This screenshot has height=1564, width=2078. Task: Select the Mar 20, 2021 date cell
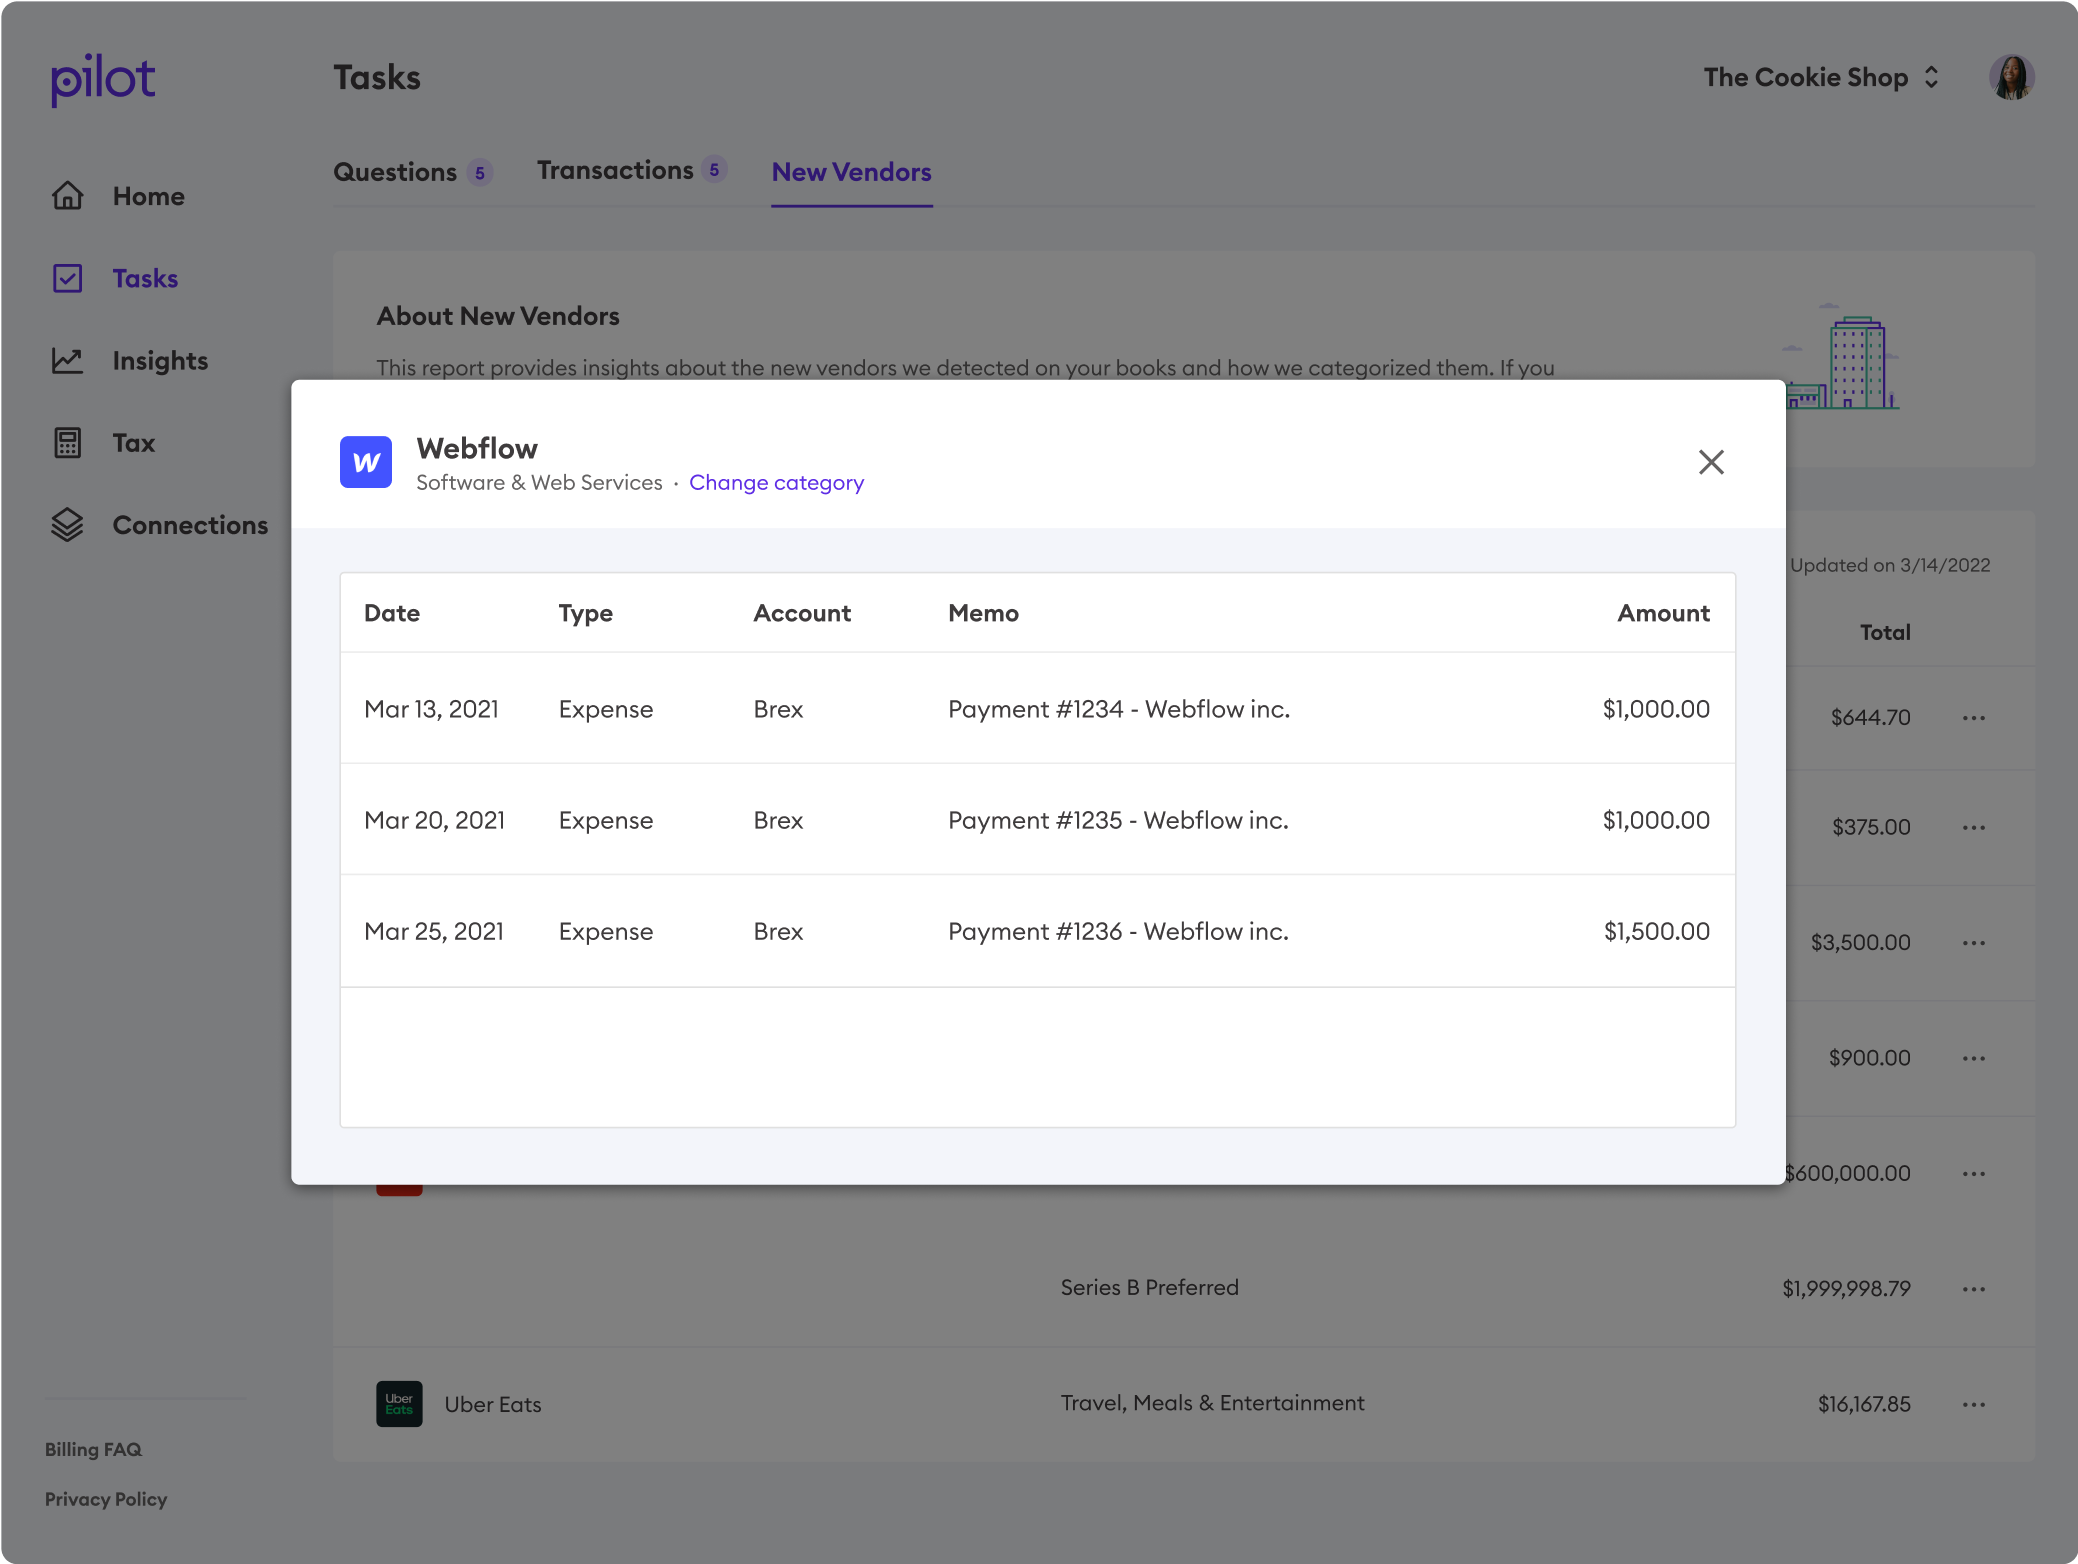click(x=434, y=820)
